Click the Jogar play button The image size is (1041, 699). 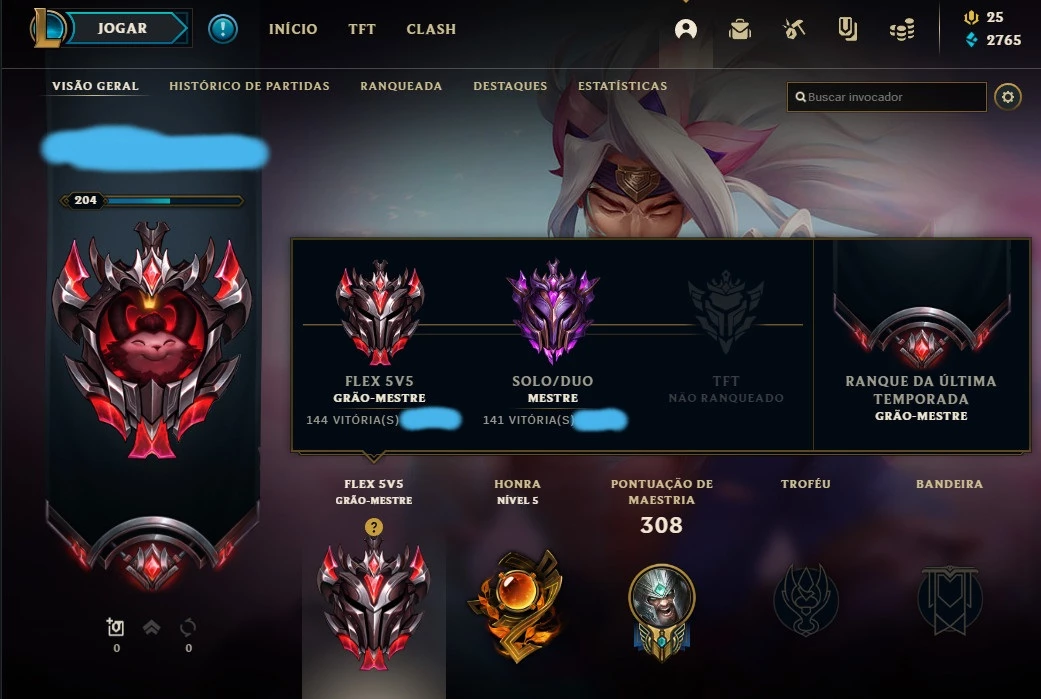[125, 29]
